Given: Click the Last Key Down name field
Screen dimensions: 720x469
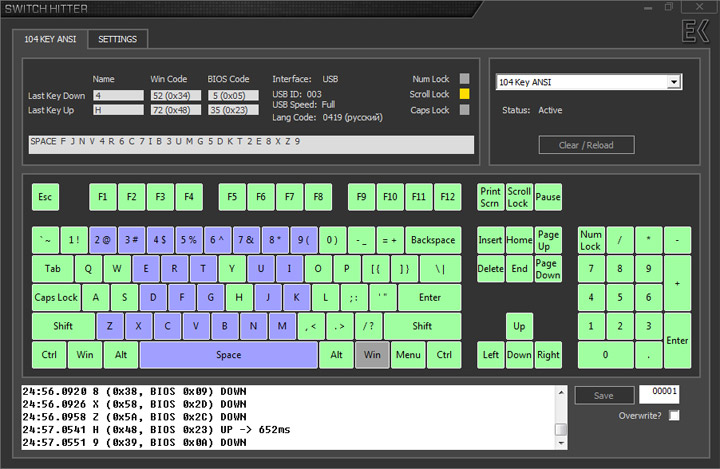Looking at the screenshot, I should click(118, 96).
